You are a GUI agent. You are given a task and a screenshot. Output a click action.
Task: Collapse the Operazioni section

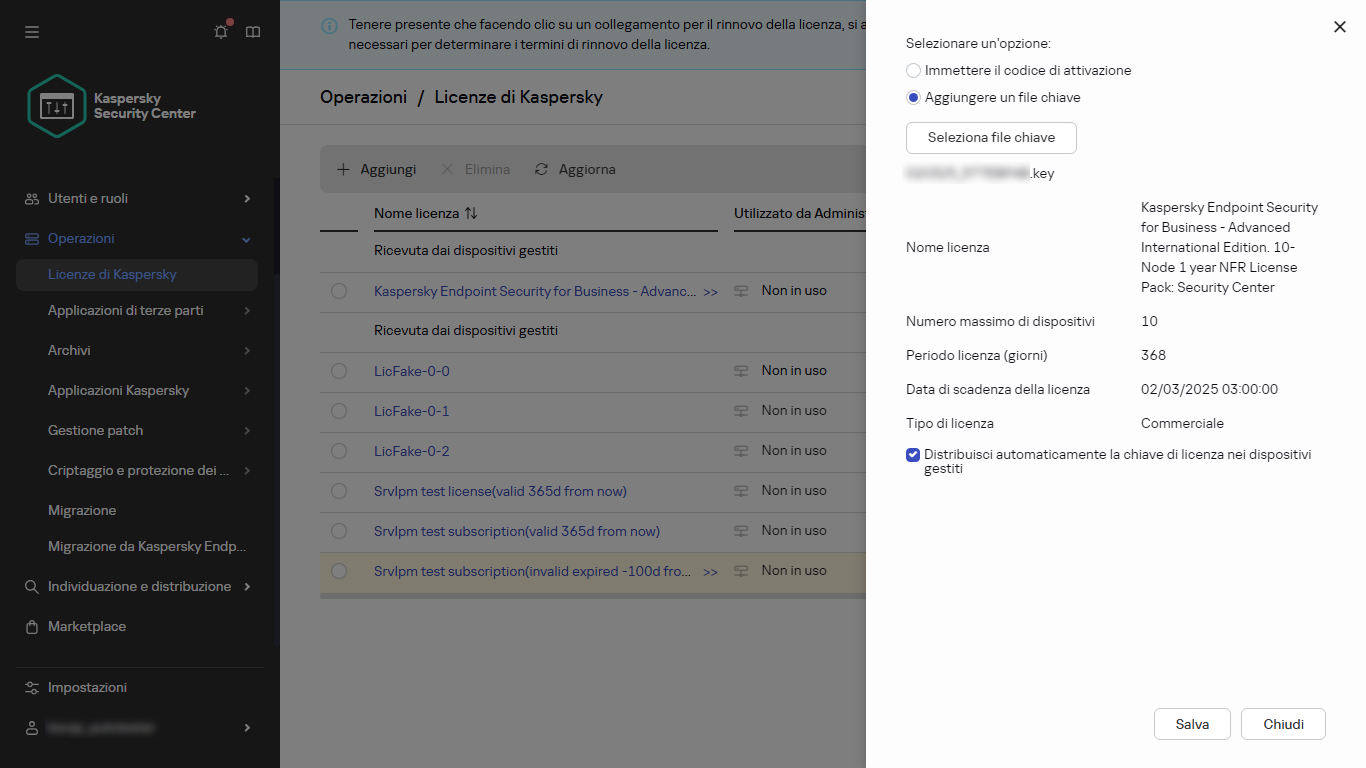click(247, 239)
